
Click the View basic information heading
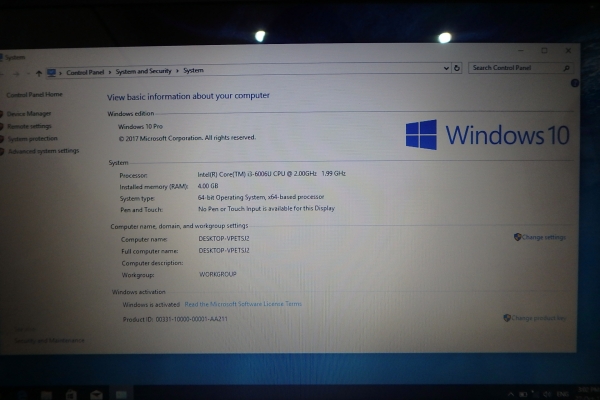tap(188, 96)
